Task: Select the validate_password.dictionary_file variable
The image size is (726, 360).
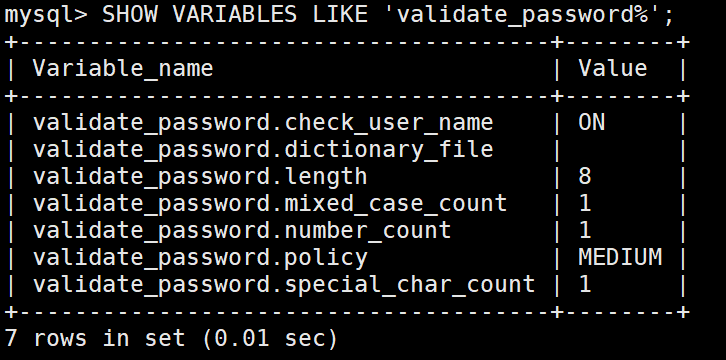Action: pyautogui.click(x=263, y=150)
